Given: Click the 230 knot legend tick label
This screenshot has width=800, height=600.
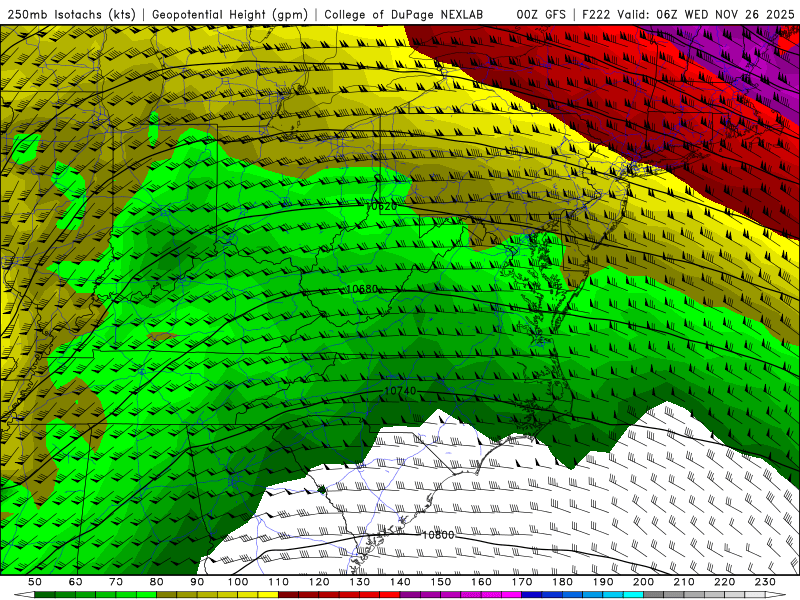Looking at the screenshot, I should click(765, 582).
